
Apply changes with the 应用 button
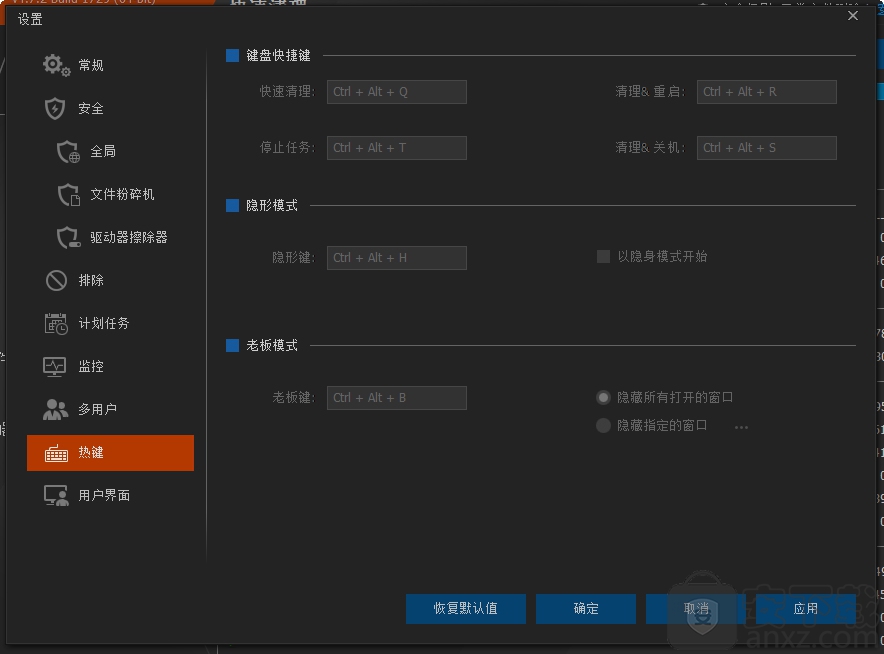806,609
